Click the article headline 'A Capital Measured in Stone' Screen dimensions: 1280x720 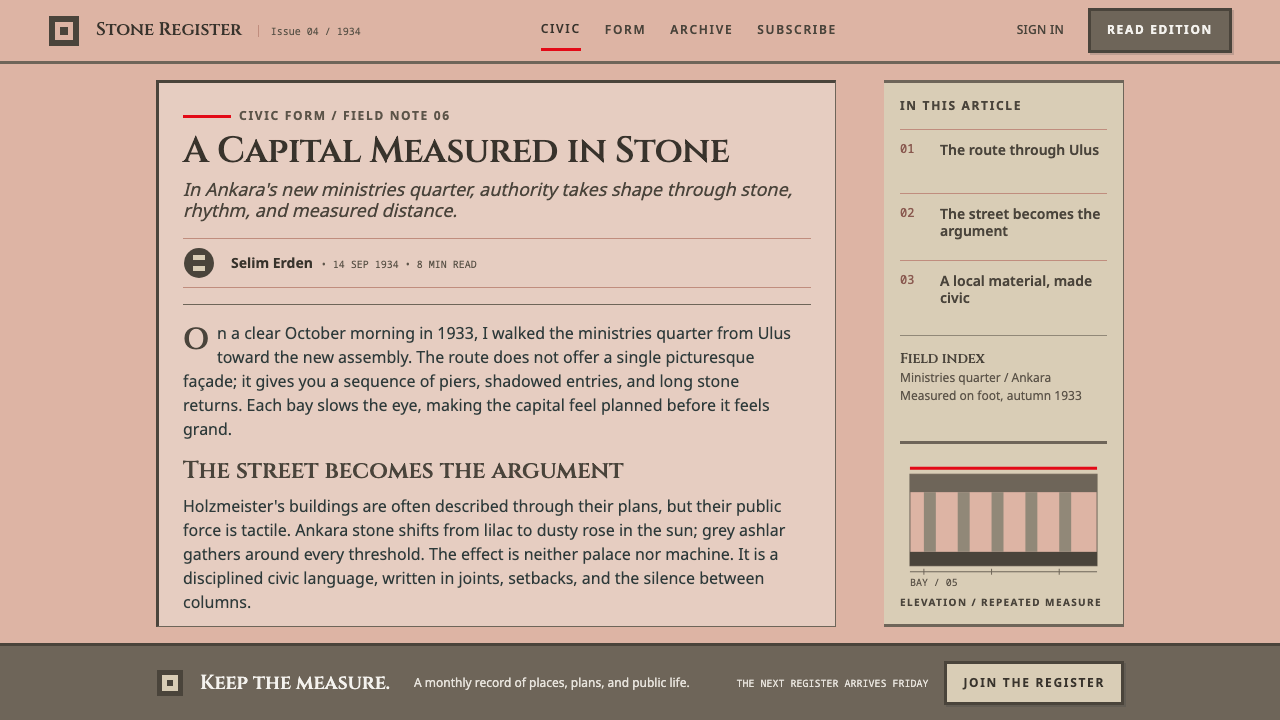click(456, 151)
